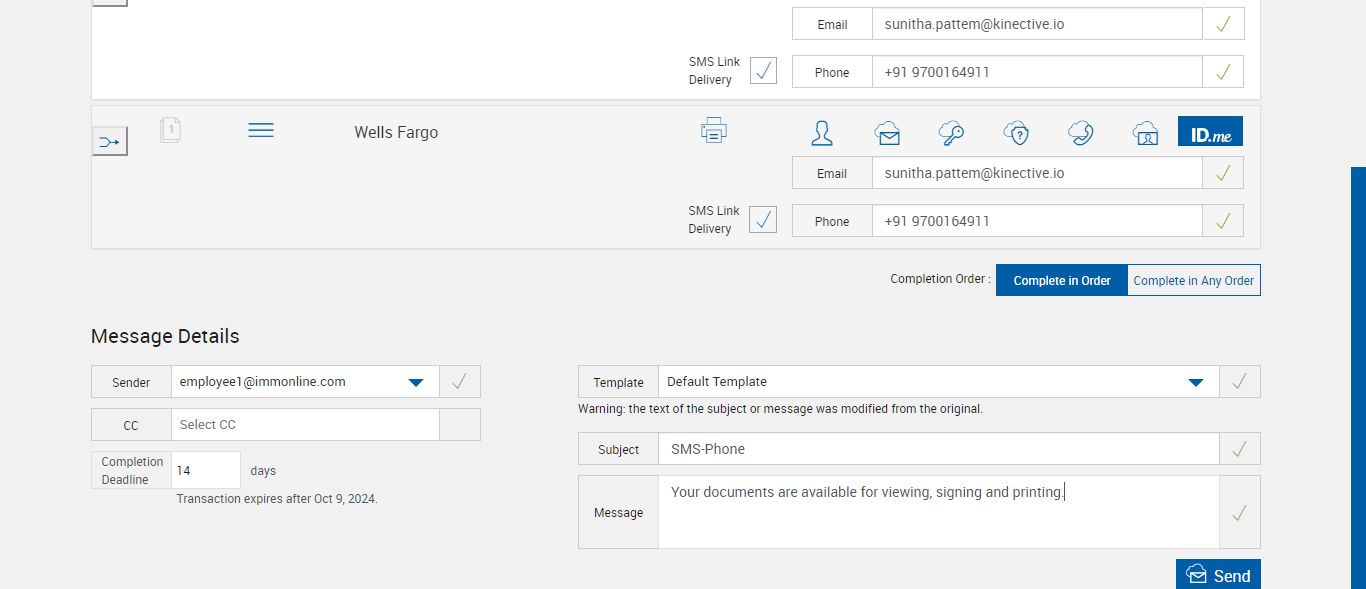Click into the Subject input field

(x=938, y=450)
